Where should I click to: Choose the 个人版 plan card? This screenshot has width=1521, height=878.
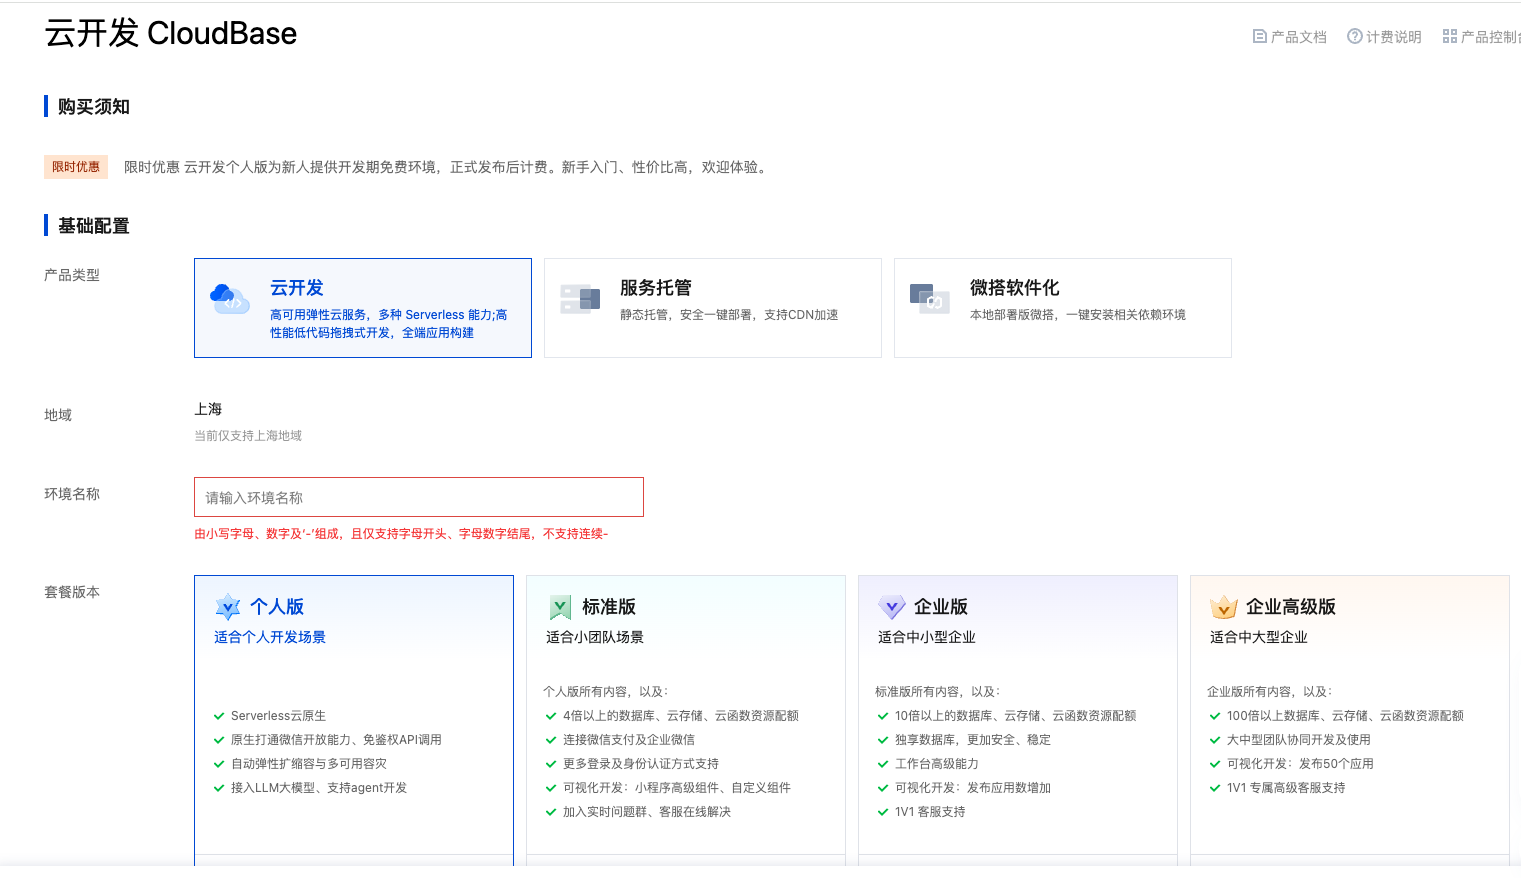point(354,720)
